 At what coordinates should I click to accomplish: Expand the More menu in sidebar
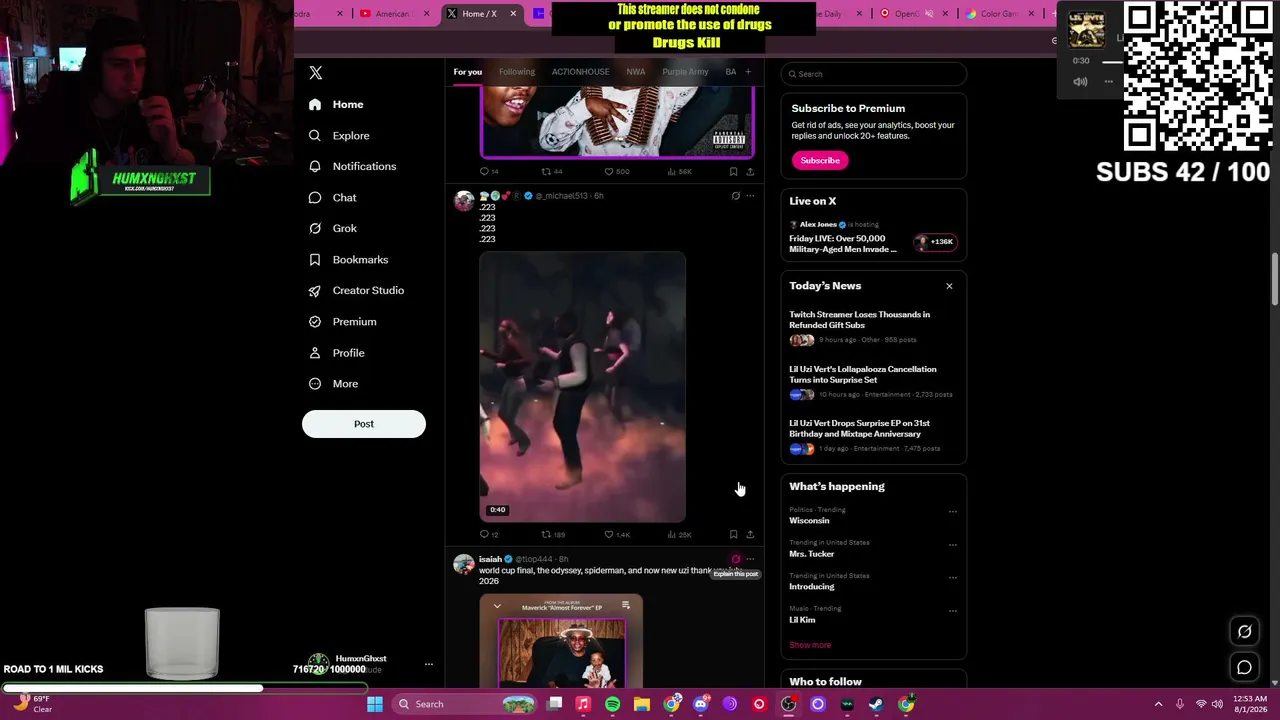(x=334, y=383)
